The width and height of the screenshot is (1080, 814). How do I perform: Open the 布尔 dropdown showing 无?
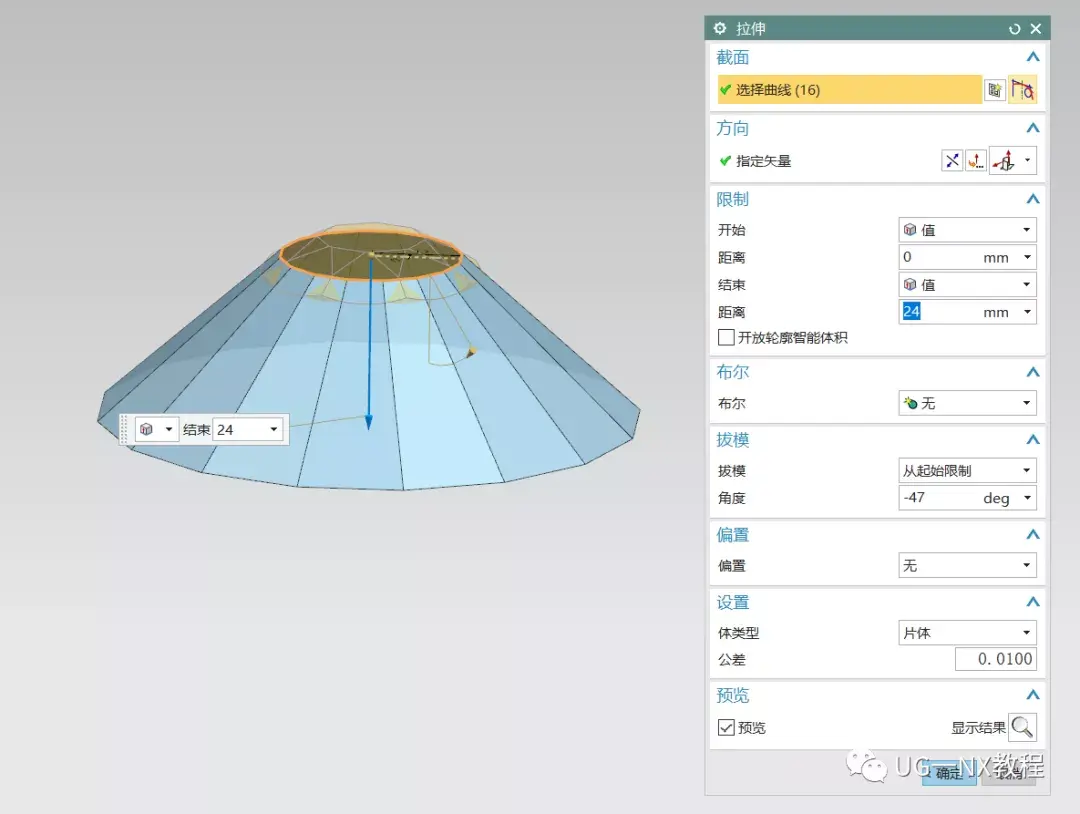[967, 403]
